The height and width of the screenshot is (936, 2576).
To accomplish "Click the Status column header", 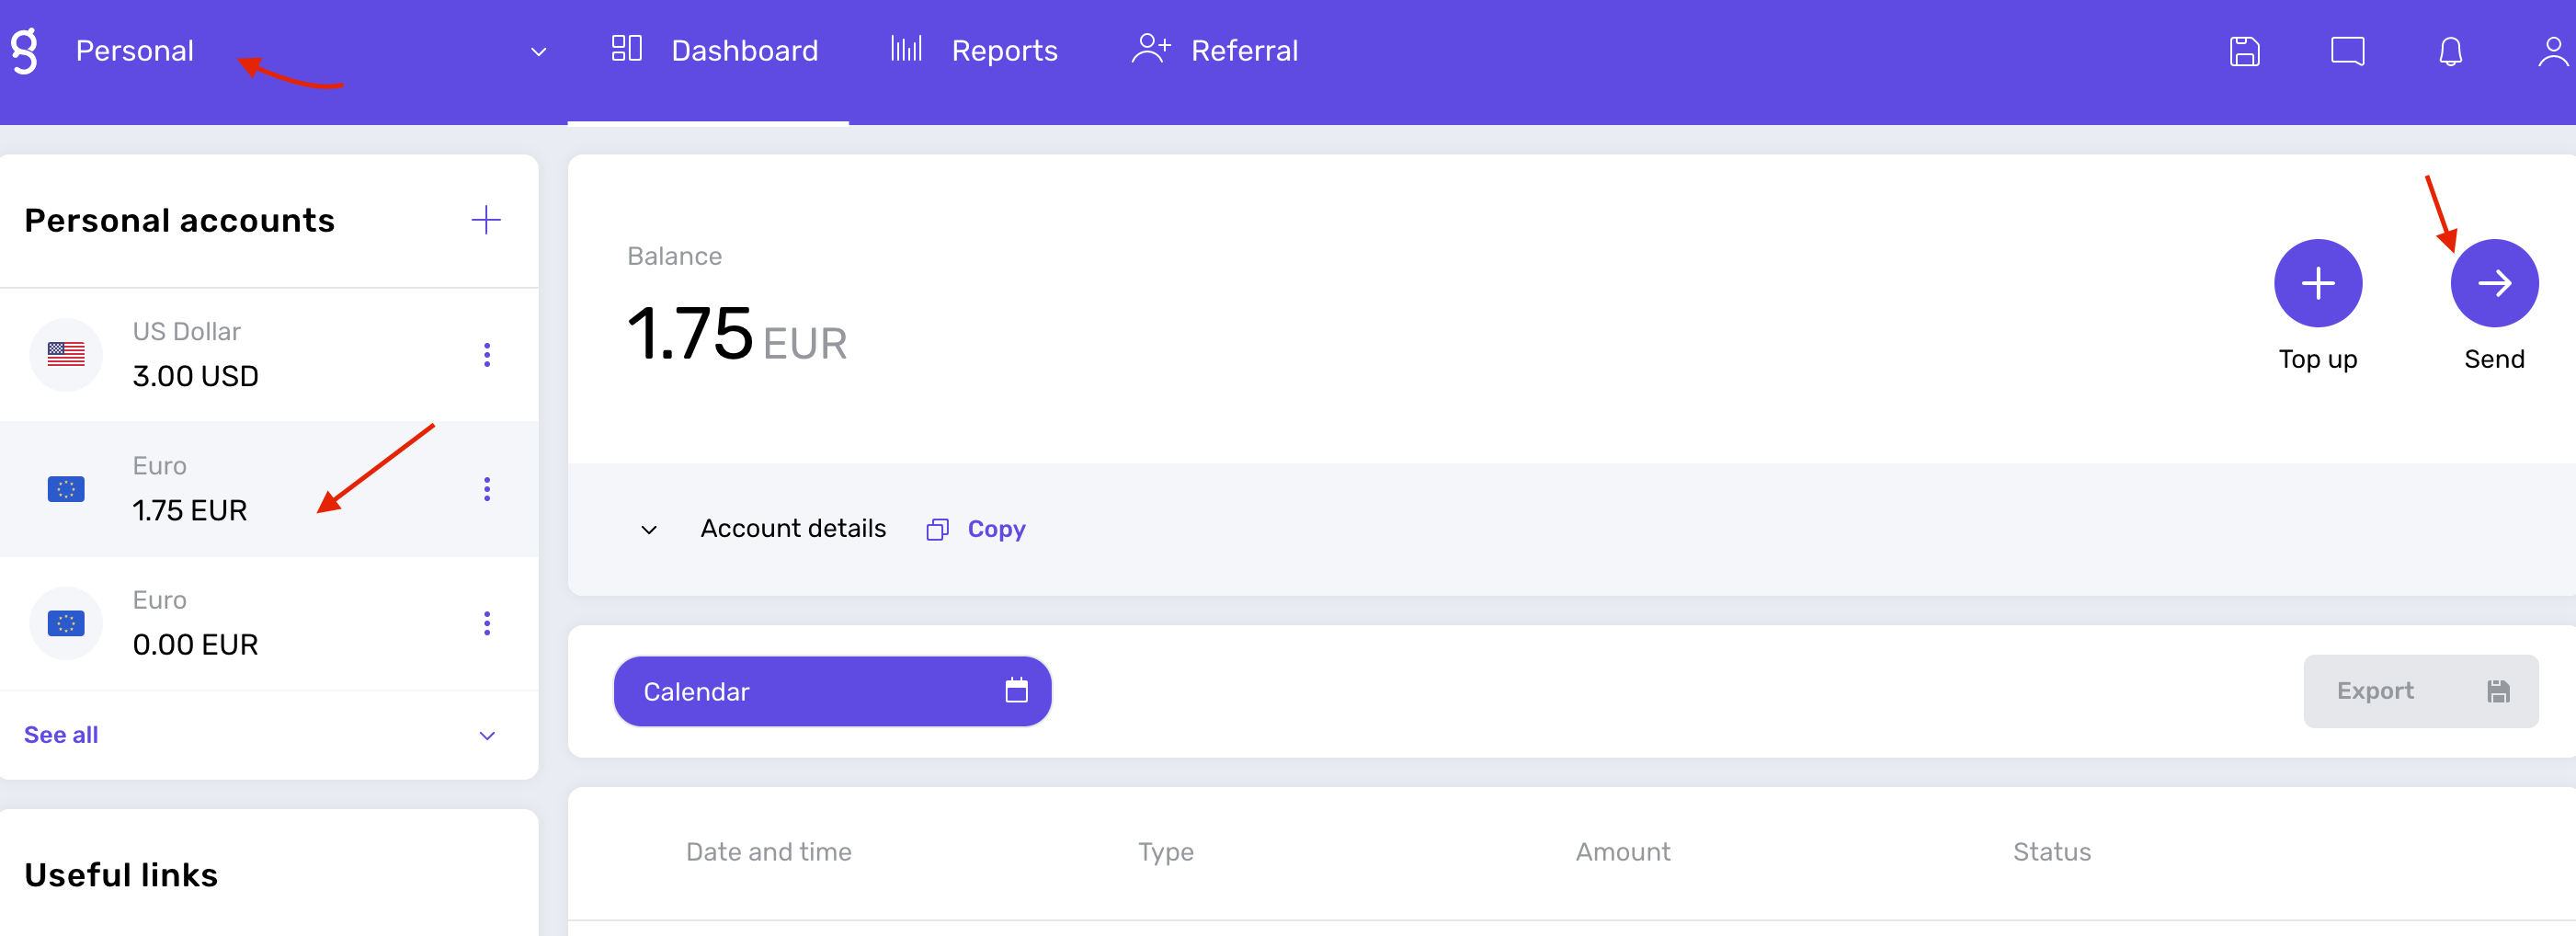I will 2051,852.
